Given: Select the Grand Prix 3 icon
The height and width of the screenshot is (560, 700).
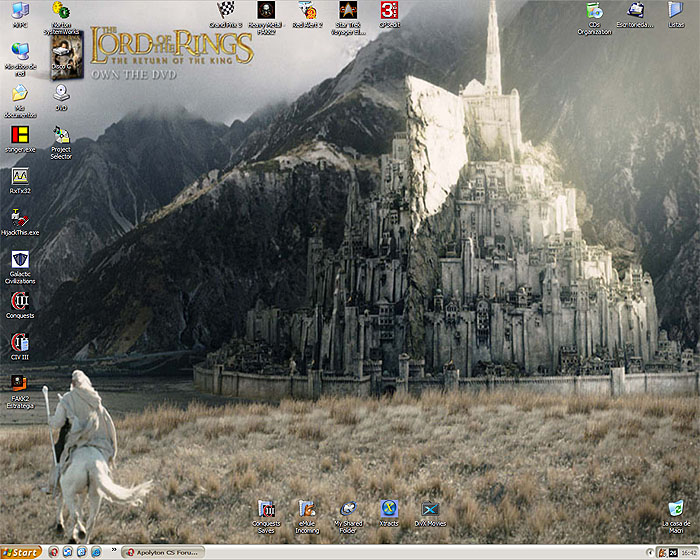Looking at the screenshot, I should [225, 10].
